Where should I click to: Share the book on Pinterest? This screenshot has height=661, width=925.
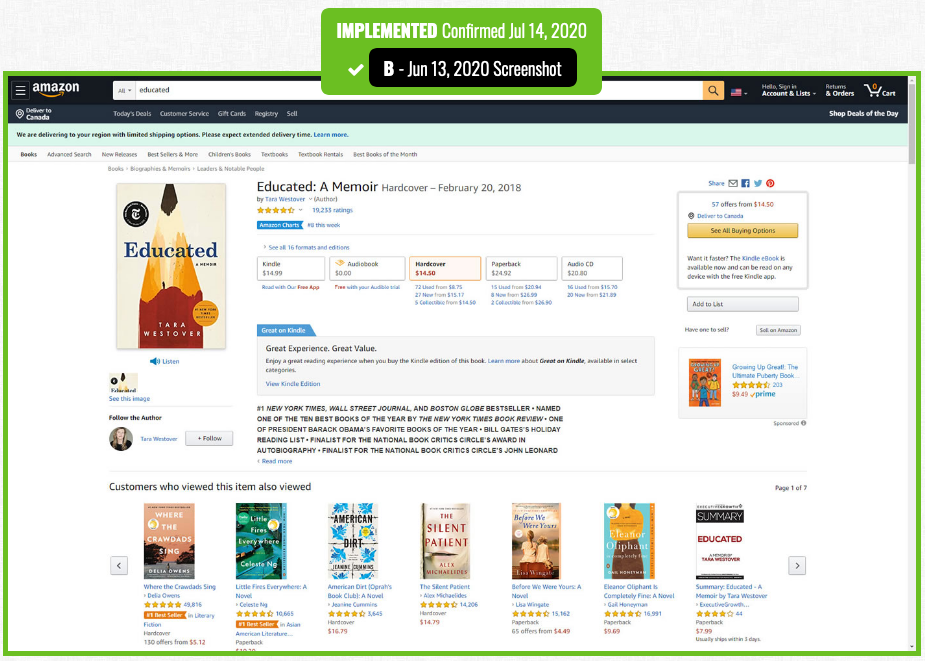coord(770,184)
